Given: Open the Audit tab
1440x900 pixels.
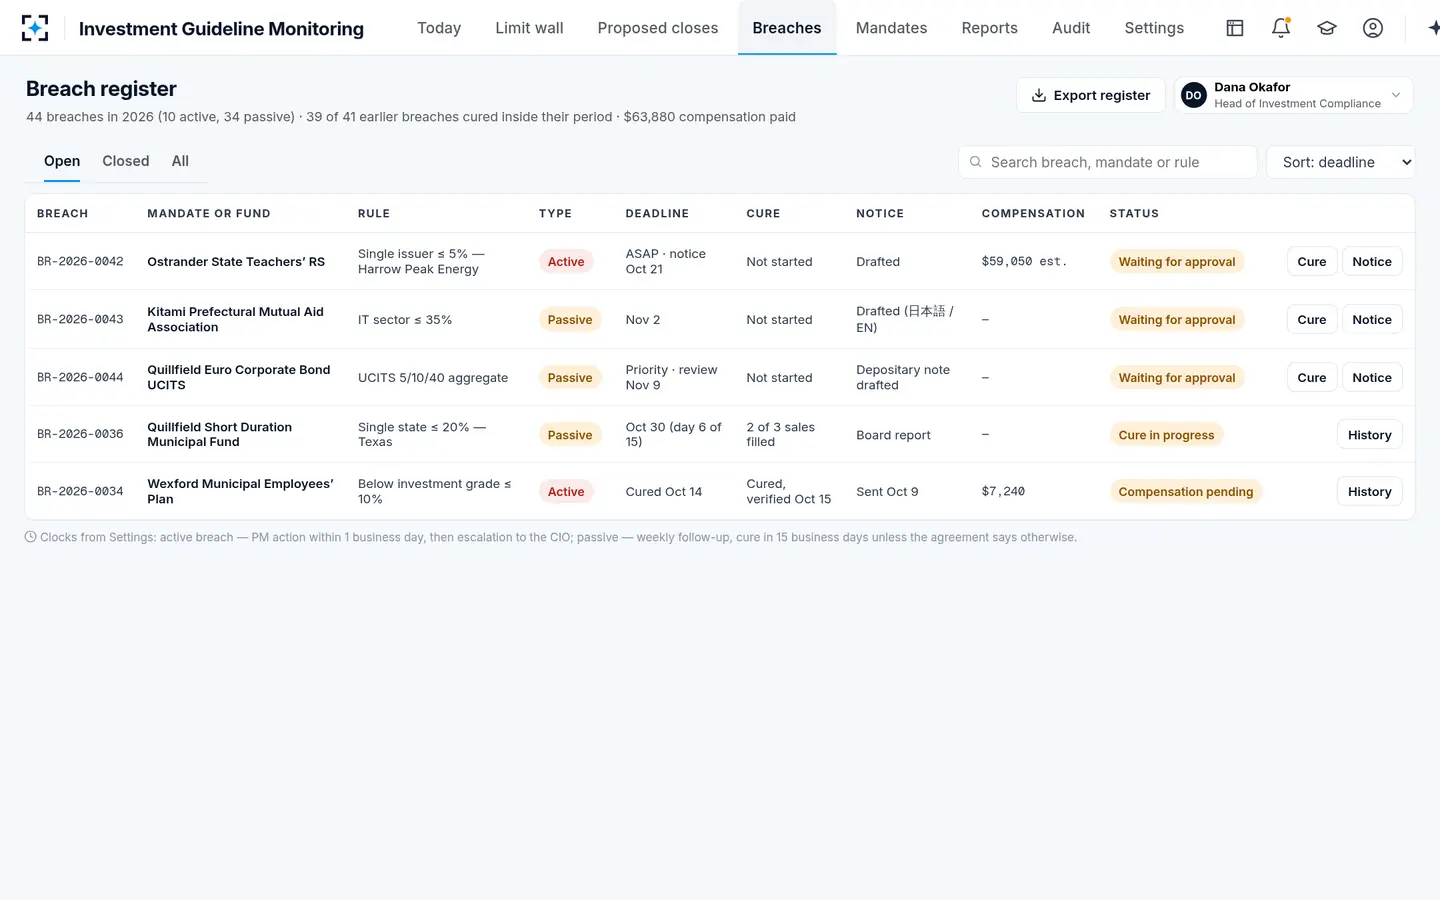Looking at the screenshot, I should [x=1071, y=28].
